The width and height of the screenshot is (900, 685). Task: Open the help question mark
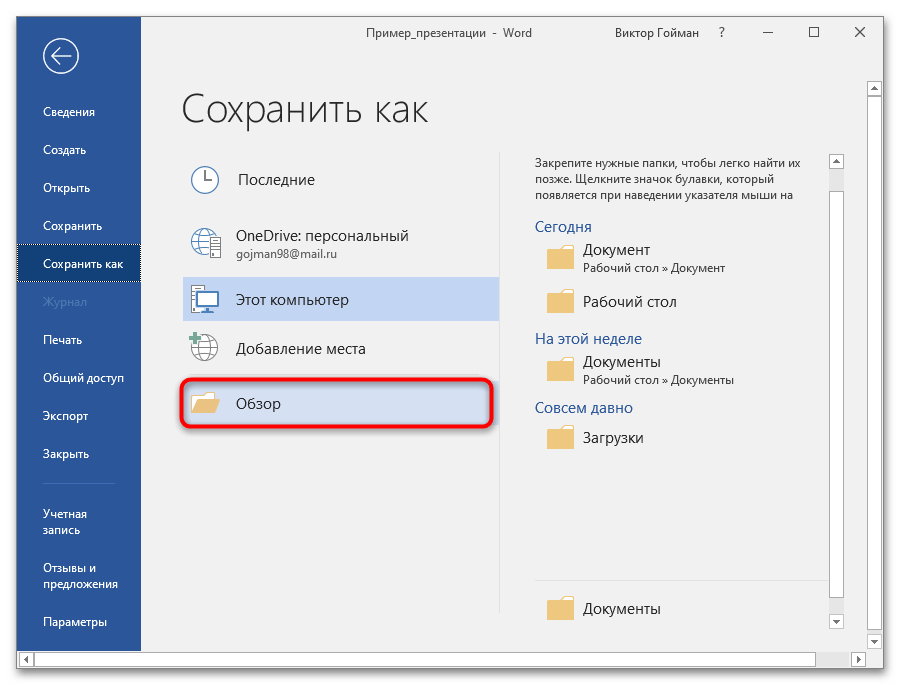point(721,33)
